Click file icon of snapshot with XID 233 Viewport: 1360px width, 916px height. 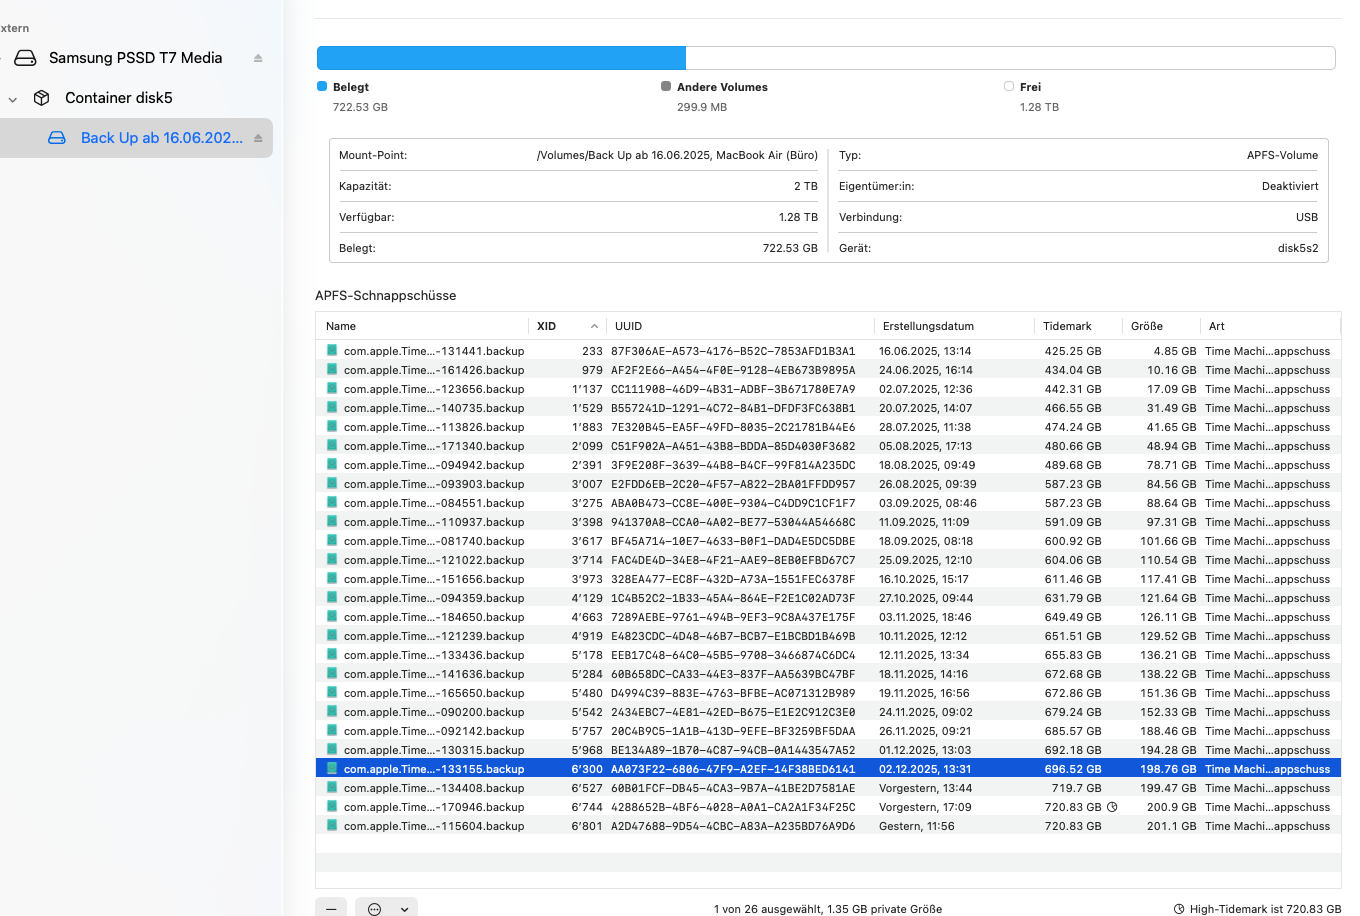tap(332, 351)
